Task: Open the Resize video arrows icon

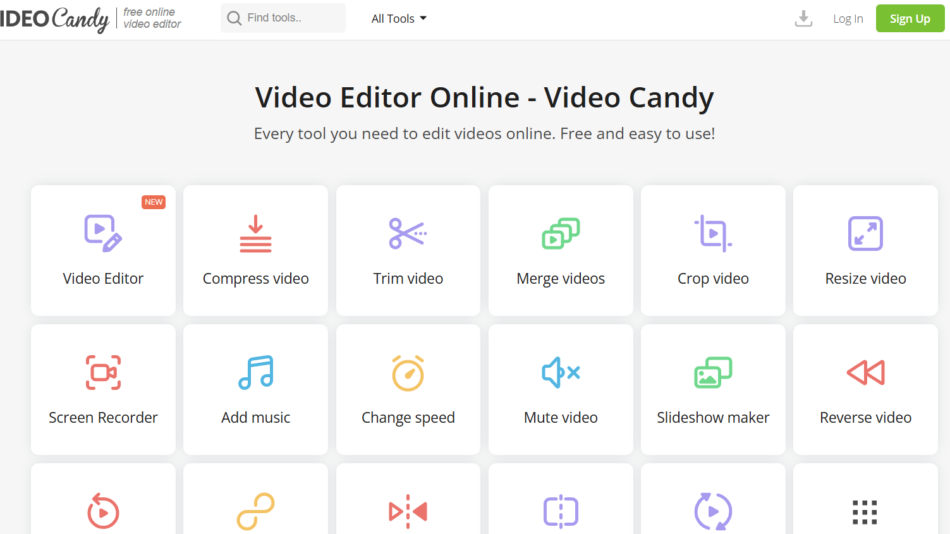Action: tap(865, 233)
